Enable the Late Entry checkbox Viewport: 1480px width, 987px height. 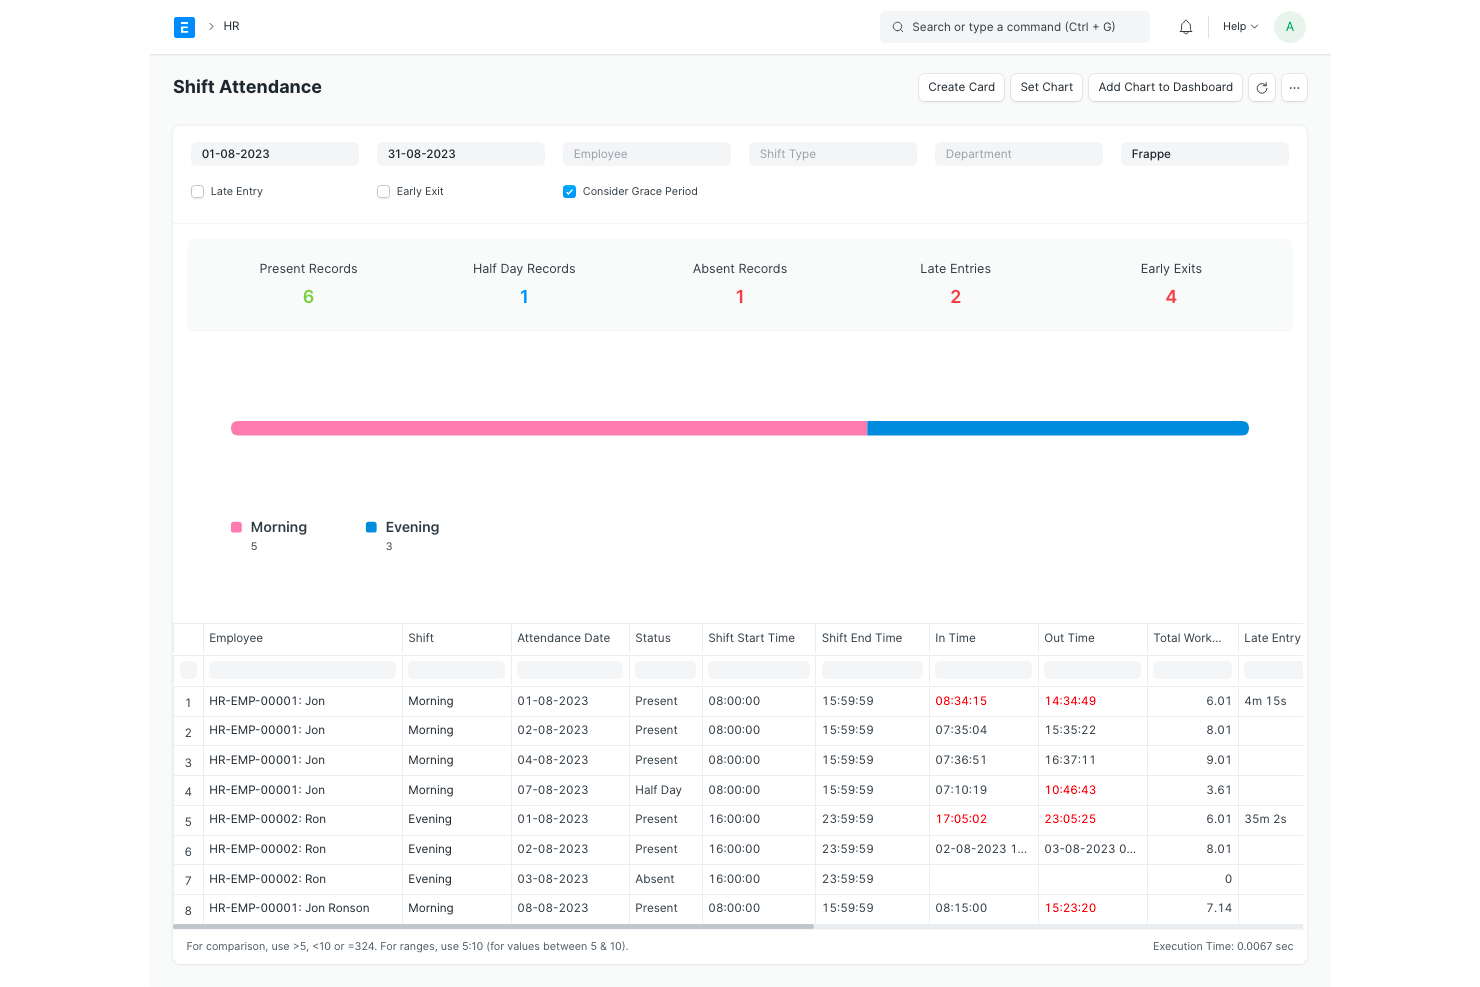pyautogui.click(x=197, y=191)
